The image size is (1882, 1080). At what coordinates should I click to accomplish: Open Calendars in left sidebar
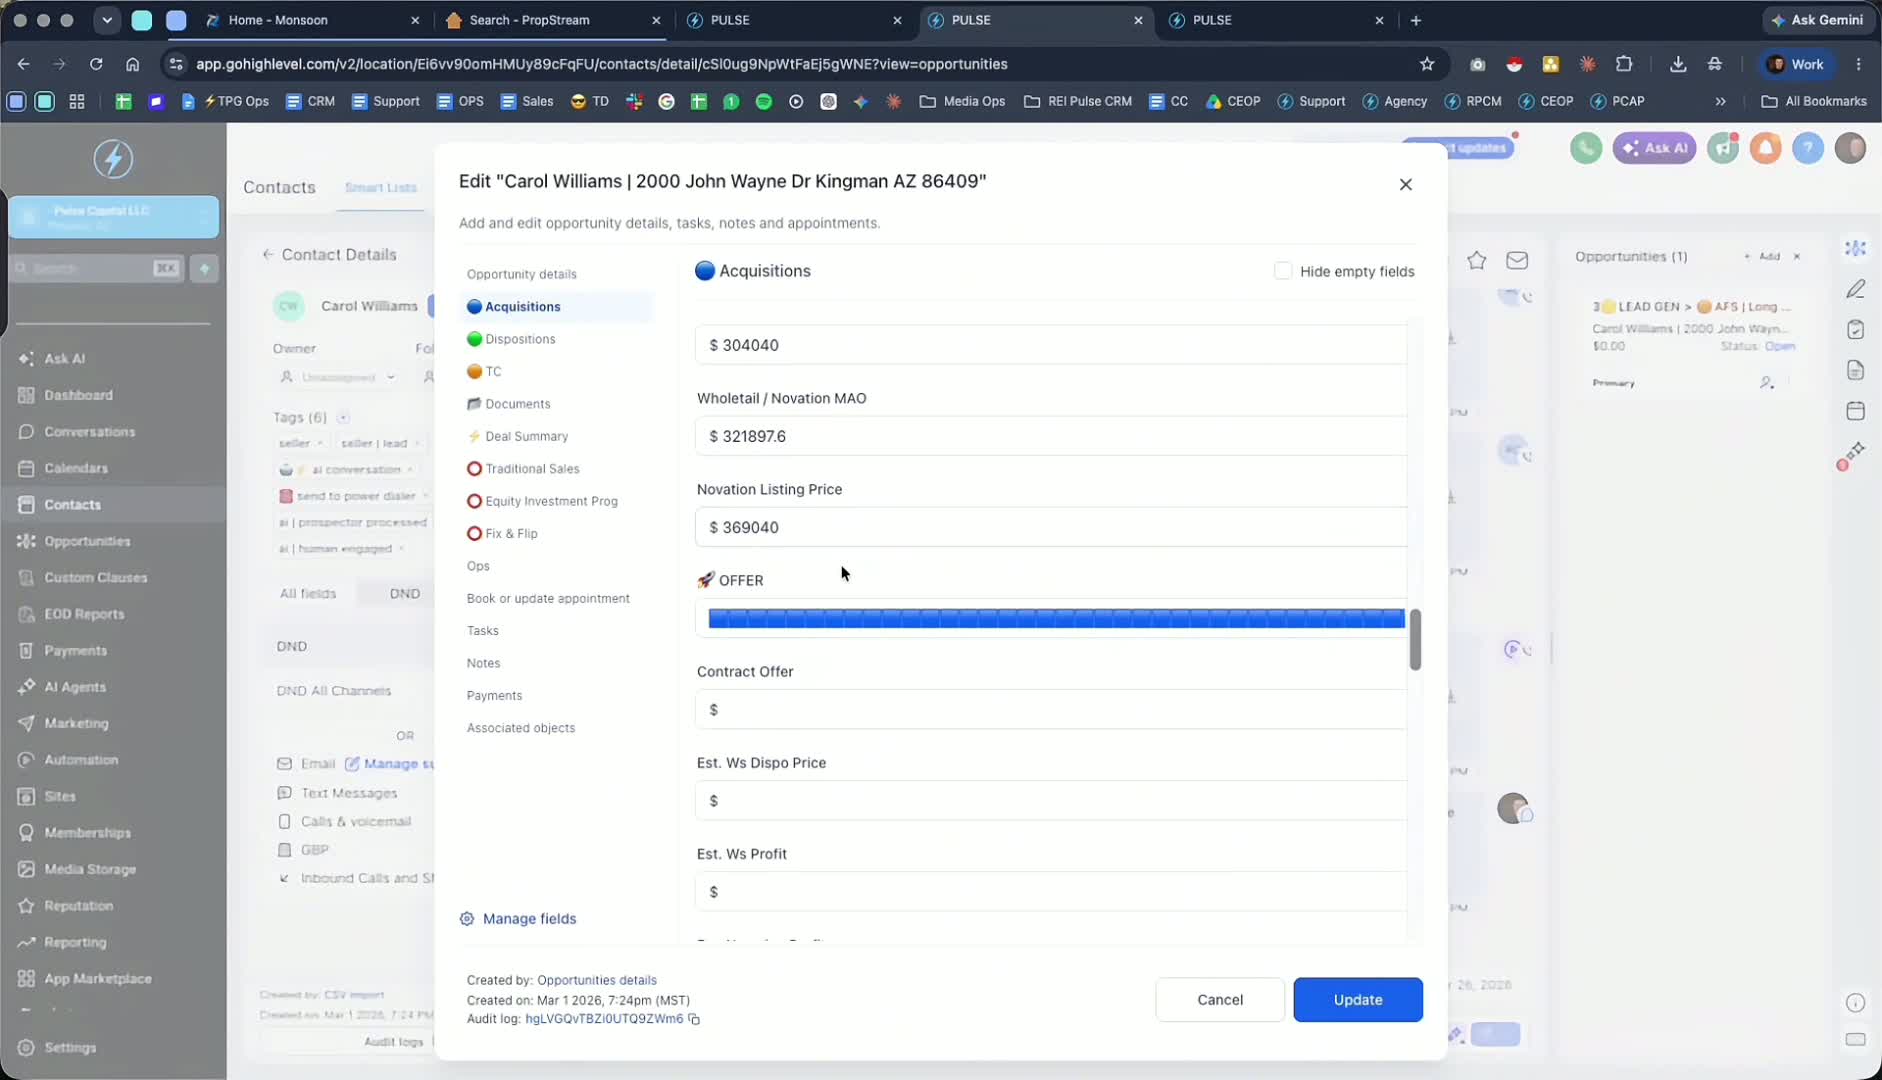[x=76, y=468]
